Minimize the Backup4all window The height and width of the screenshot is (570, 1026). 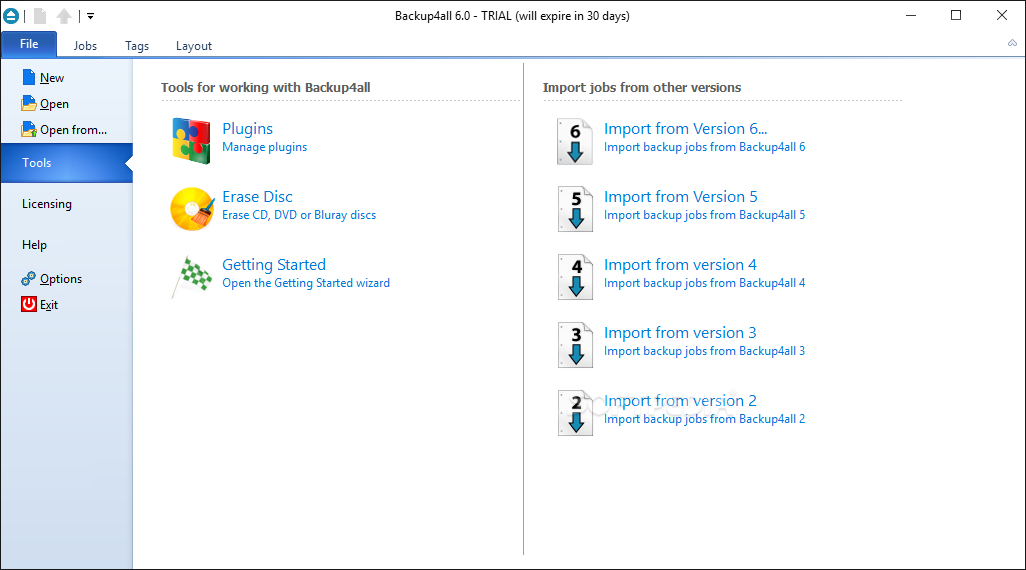pyautogui.click(x=911, y=15)
